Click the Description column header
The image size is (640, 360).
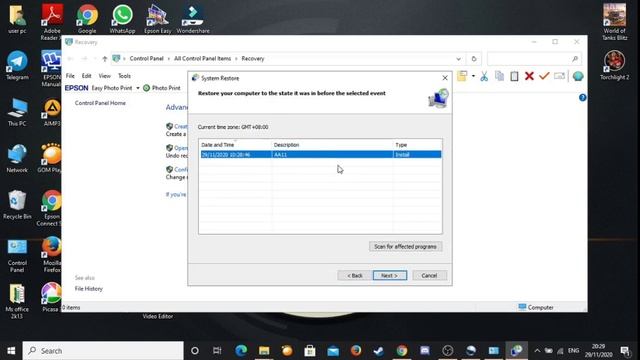coord(332,145)
